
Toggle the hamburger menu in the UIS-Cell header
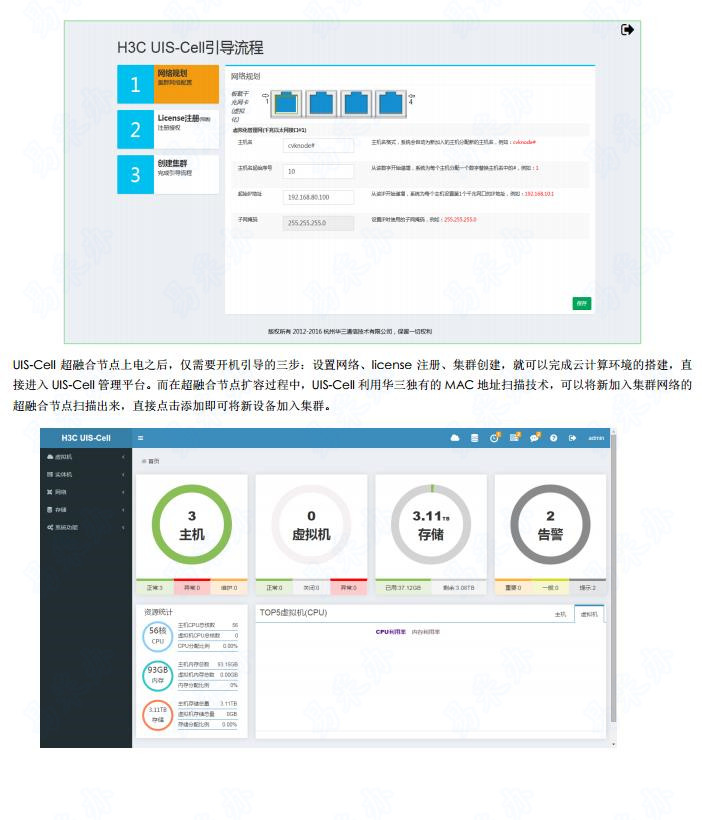[x=140, y=438]
